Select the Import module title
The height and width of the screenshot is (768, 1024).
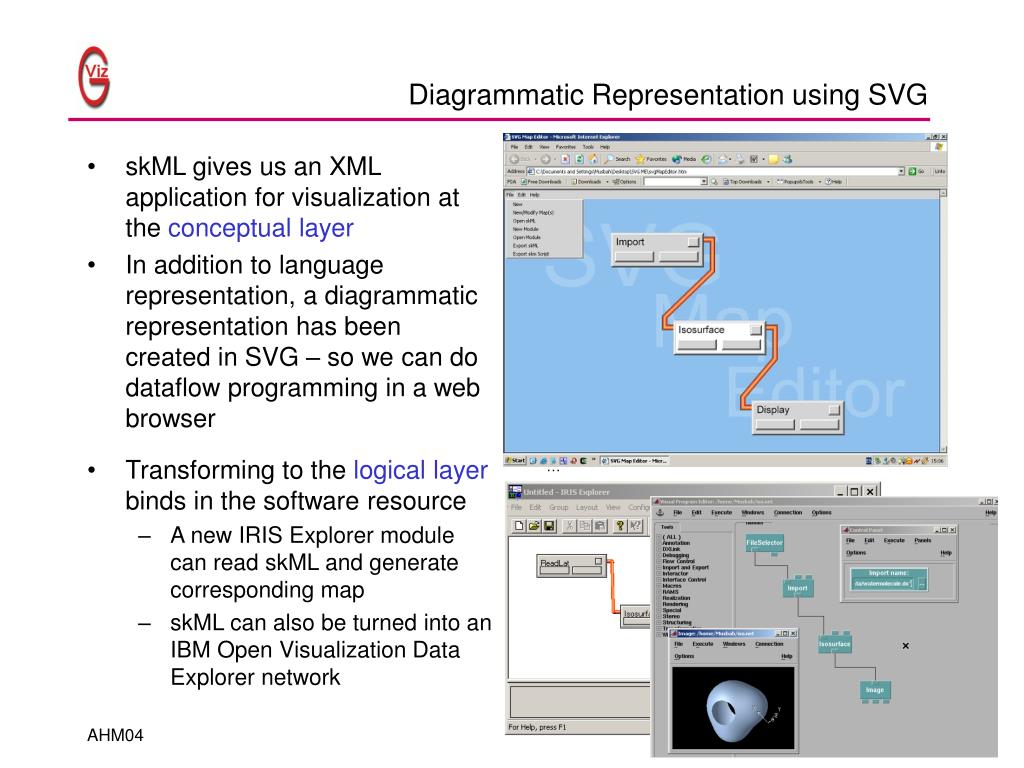pyautogui.click(x=630, y=242)
